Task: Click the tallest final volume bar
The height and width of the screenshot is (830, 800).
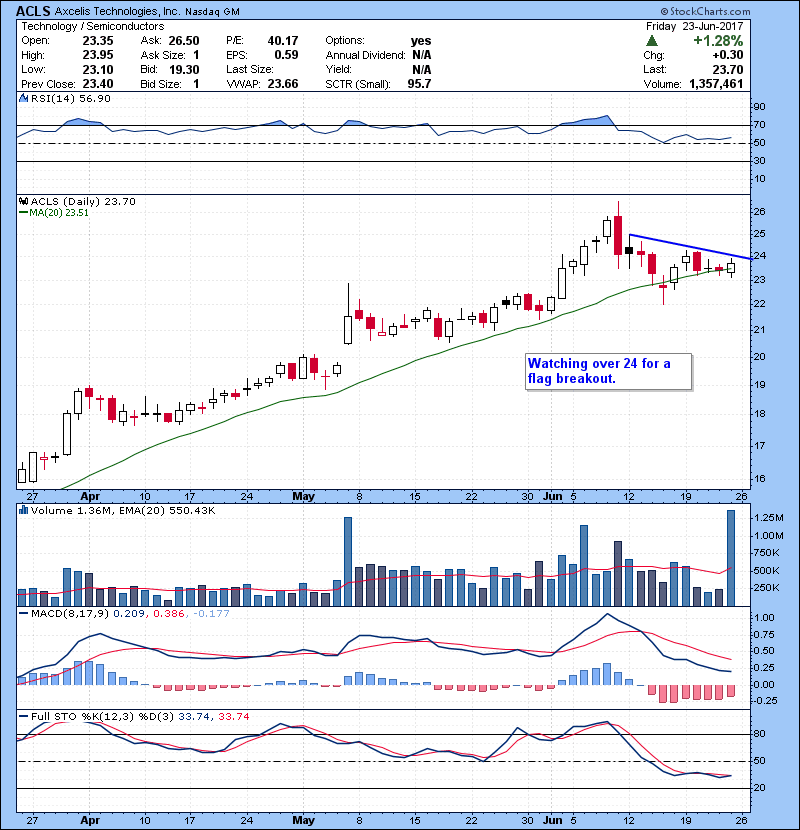Action: click(x=731, y=558)
